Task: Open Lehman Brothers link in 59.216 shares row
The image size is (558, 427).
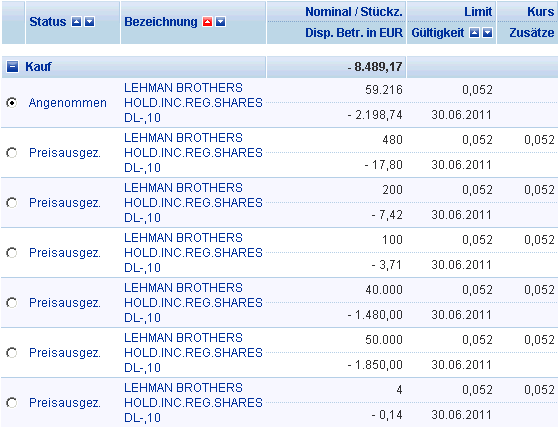Action: [x=193, y=102]
